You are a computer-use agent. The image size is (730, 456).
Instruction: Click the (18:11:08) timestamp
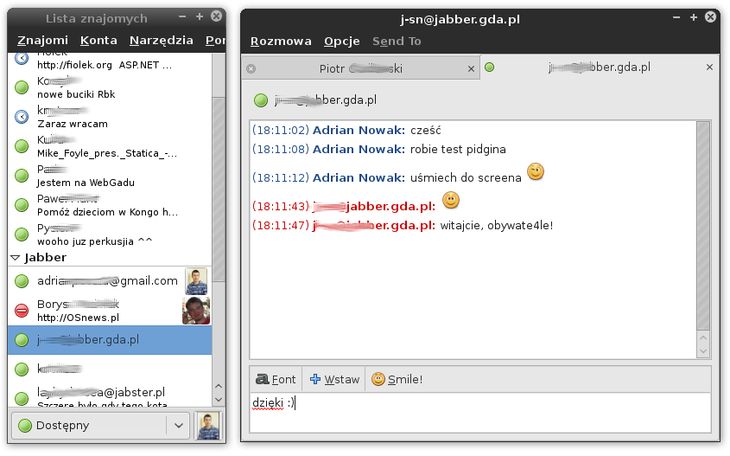tap(280, 150)
